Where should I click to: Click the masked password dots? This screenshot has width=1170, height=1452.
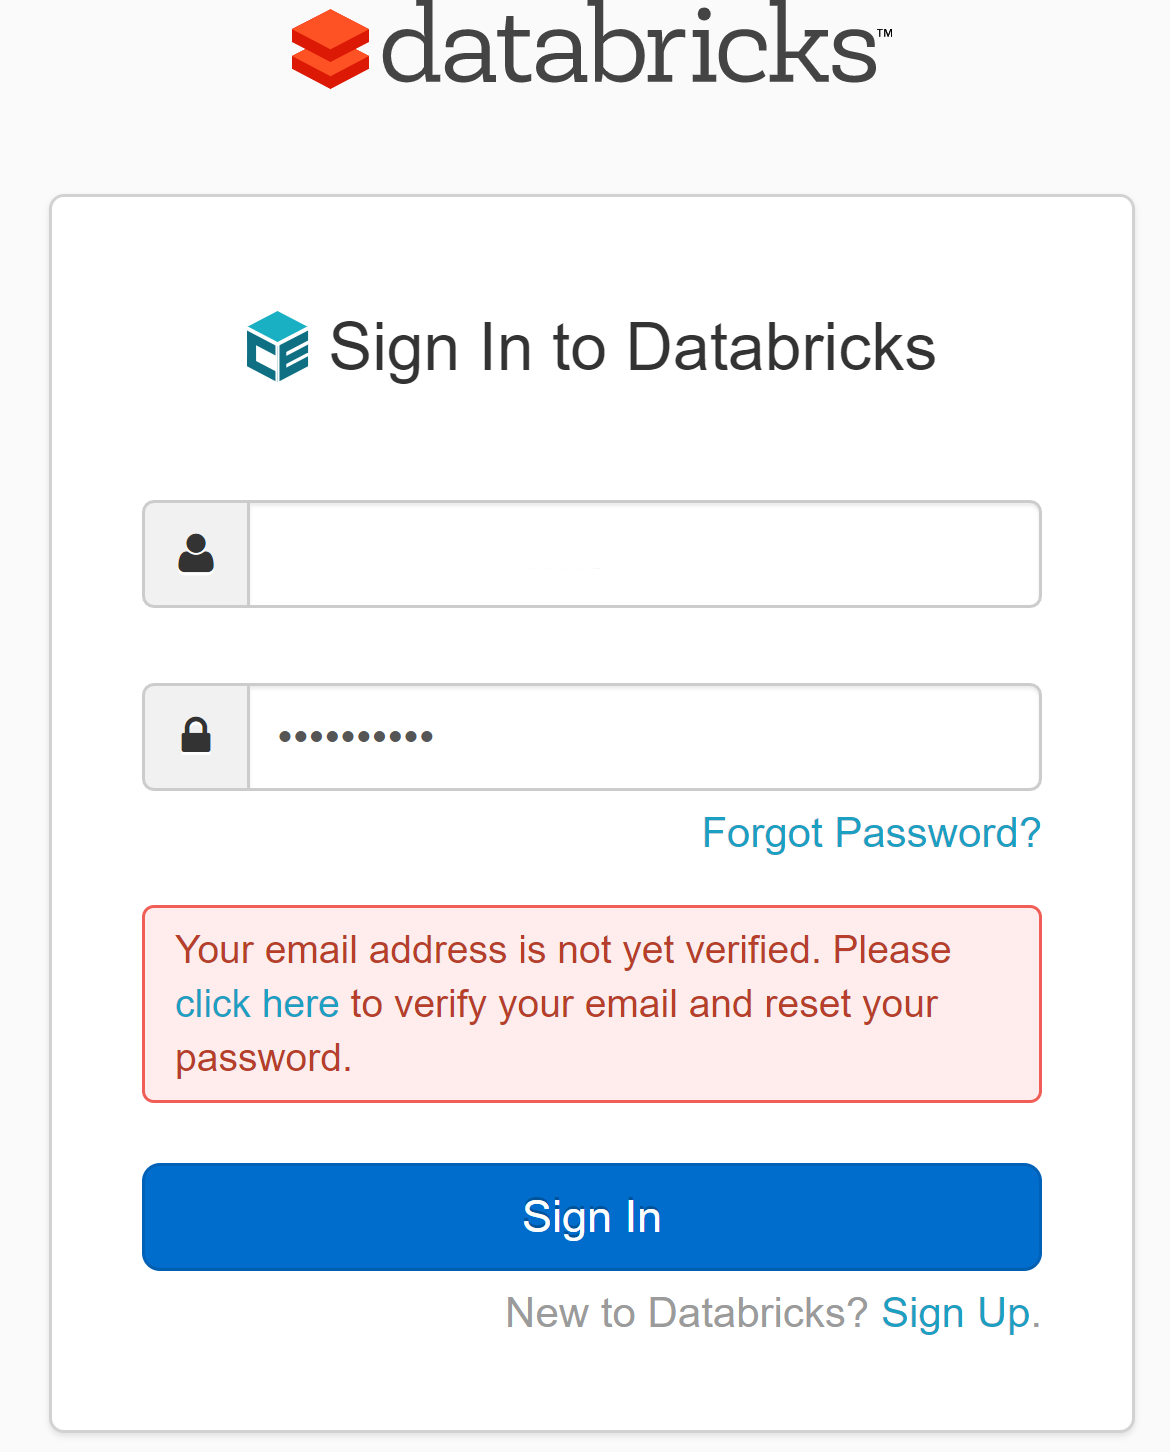[x=356, y=736]
